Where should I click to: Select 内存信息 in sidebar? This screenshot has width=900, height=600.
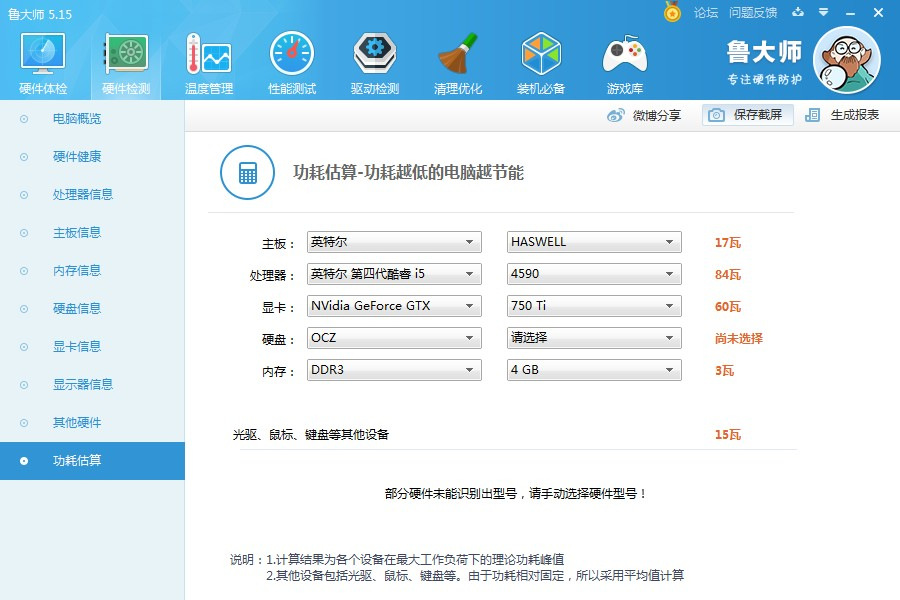92,270
